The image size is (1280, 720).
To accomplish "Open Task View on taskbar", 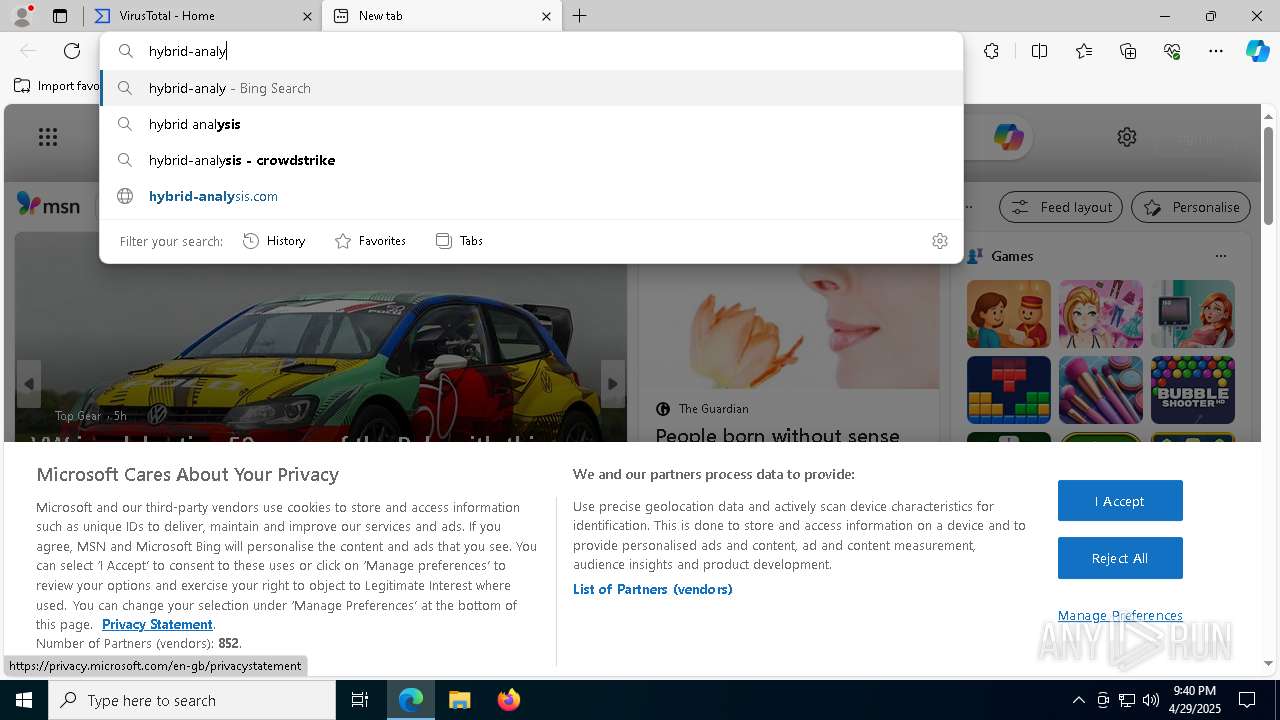I will click(x=360, y=700).
